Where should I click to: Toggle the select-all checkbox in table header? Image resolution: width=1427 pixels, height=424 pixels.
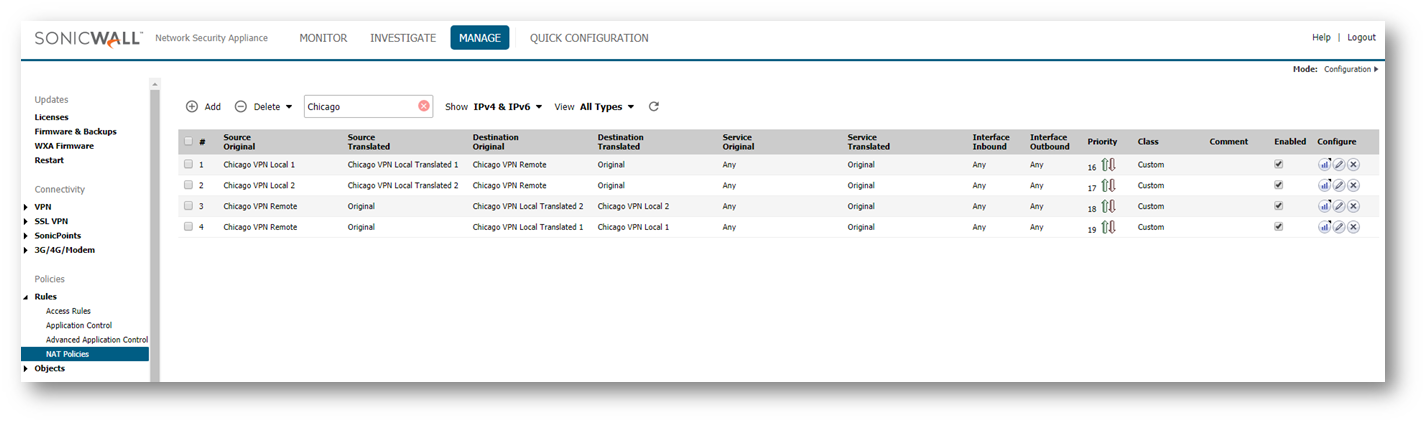[x=188, y=141]
